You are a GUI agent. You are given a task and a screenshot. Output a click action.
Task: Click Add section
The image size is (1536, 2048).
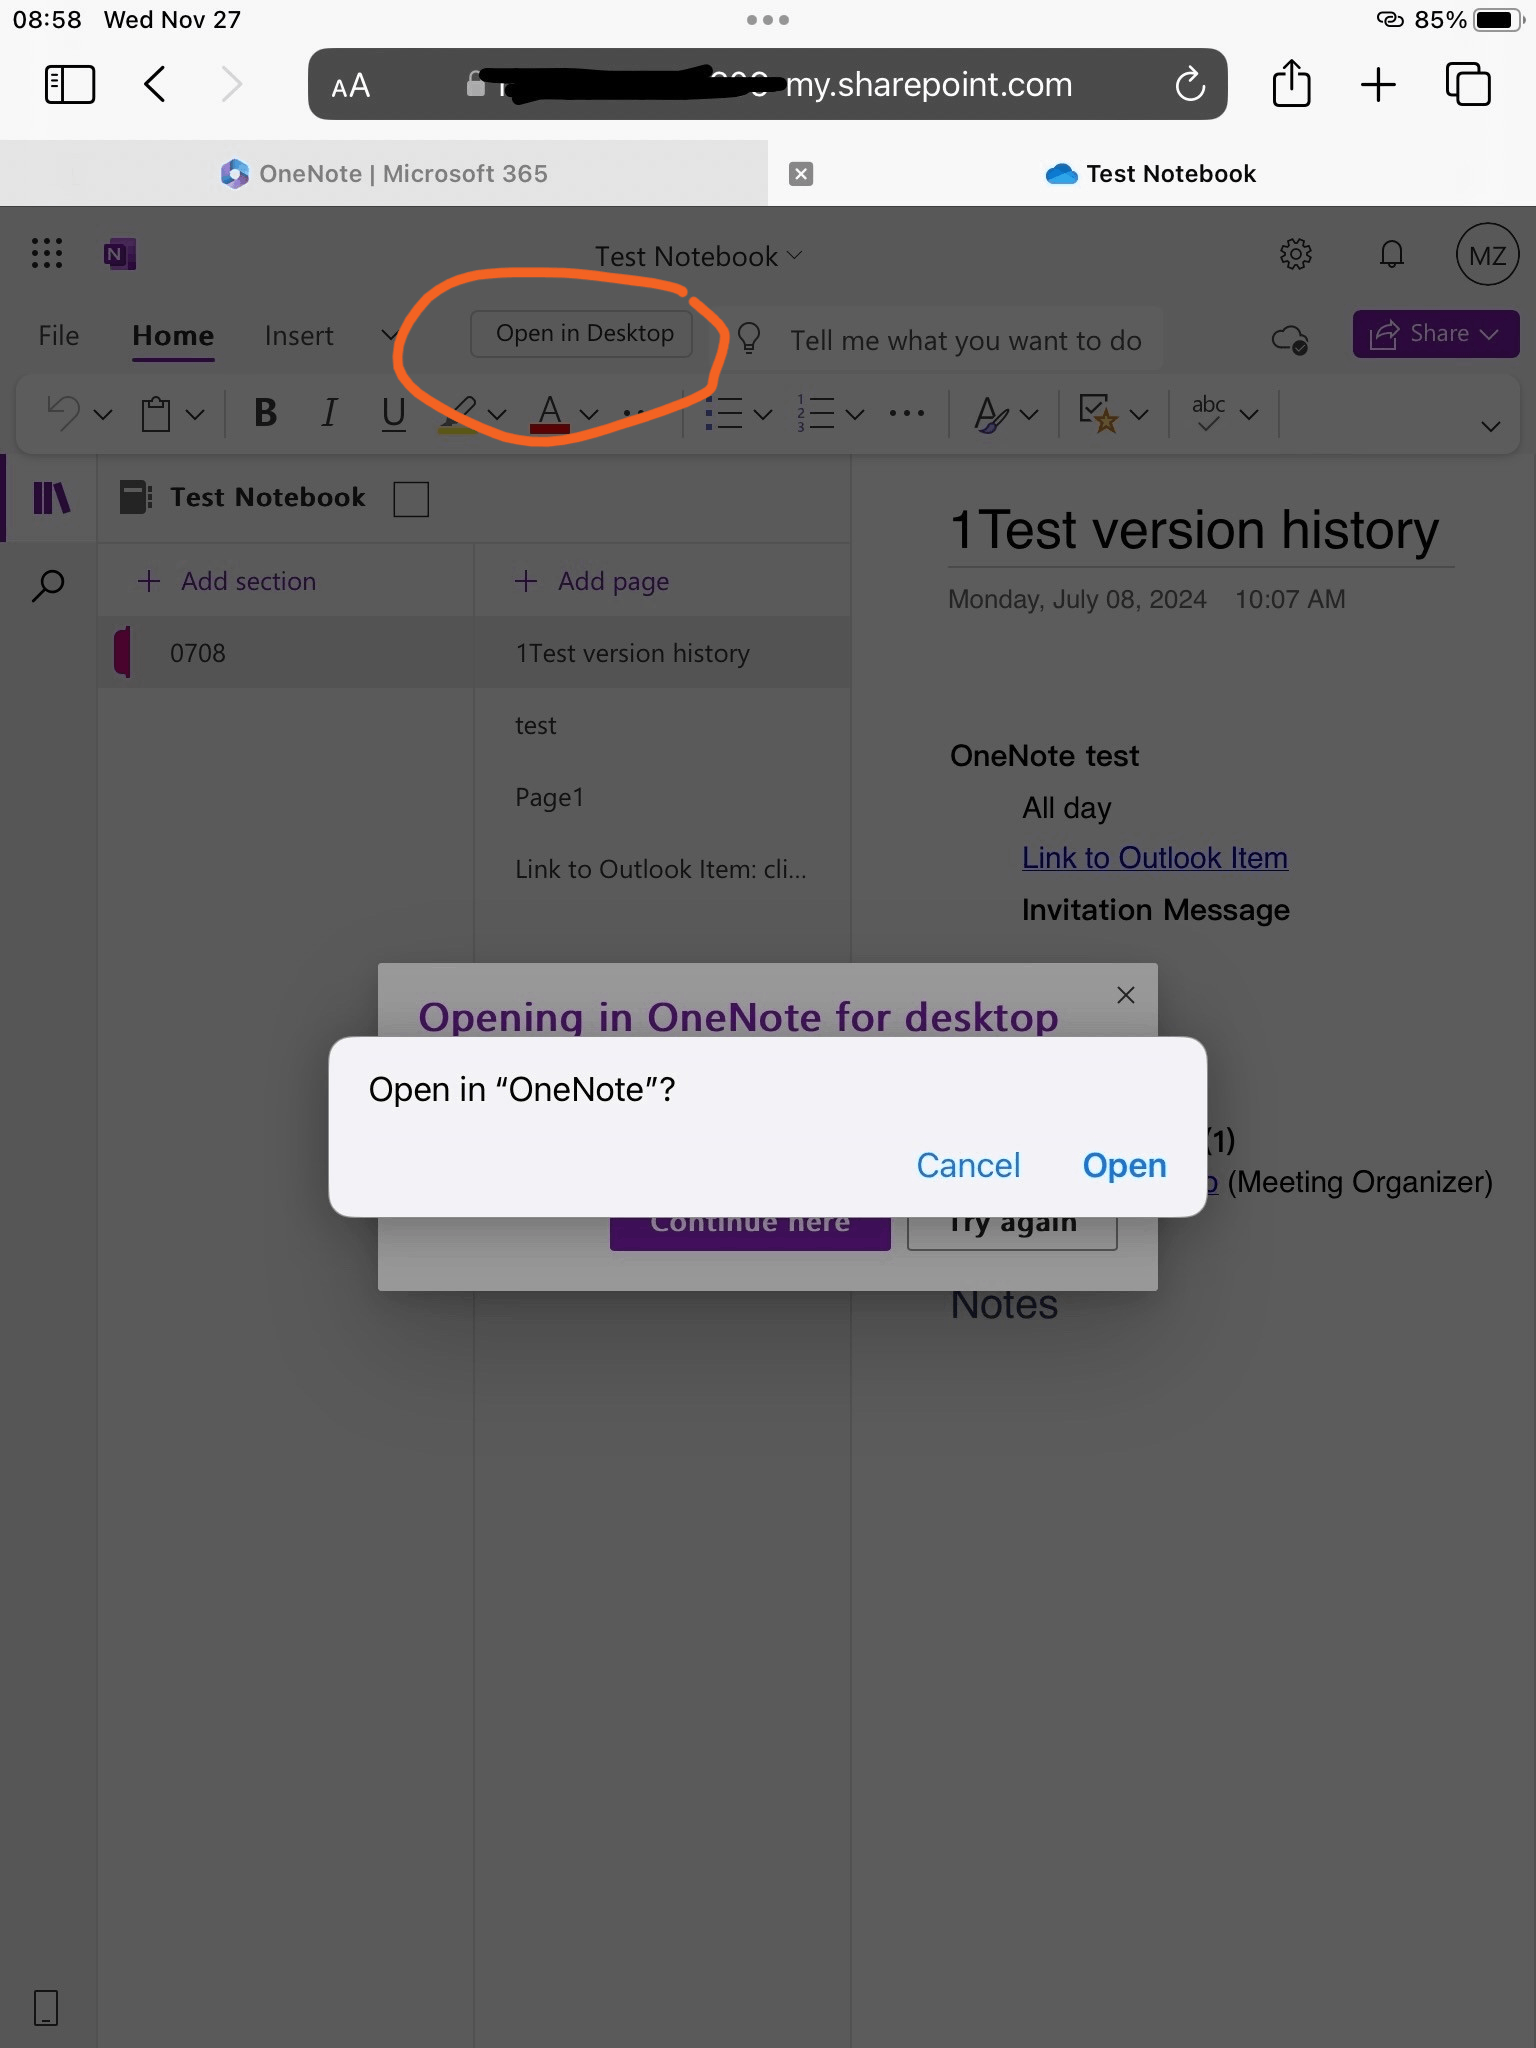pyautogui.click(x=227, y=581)
